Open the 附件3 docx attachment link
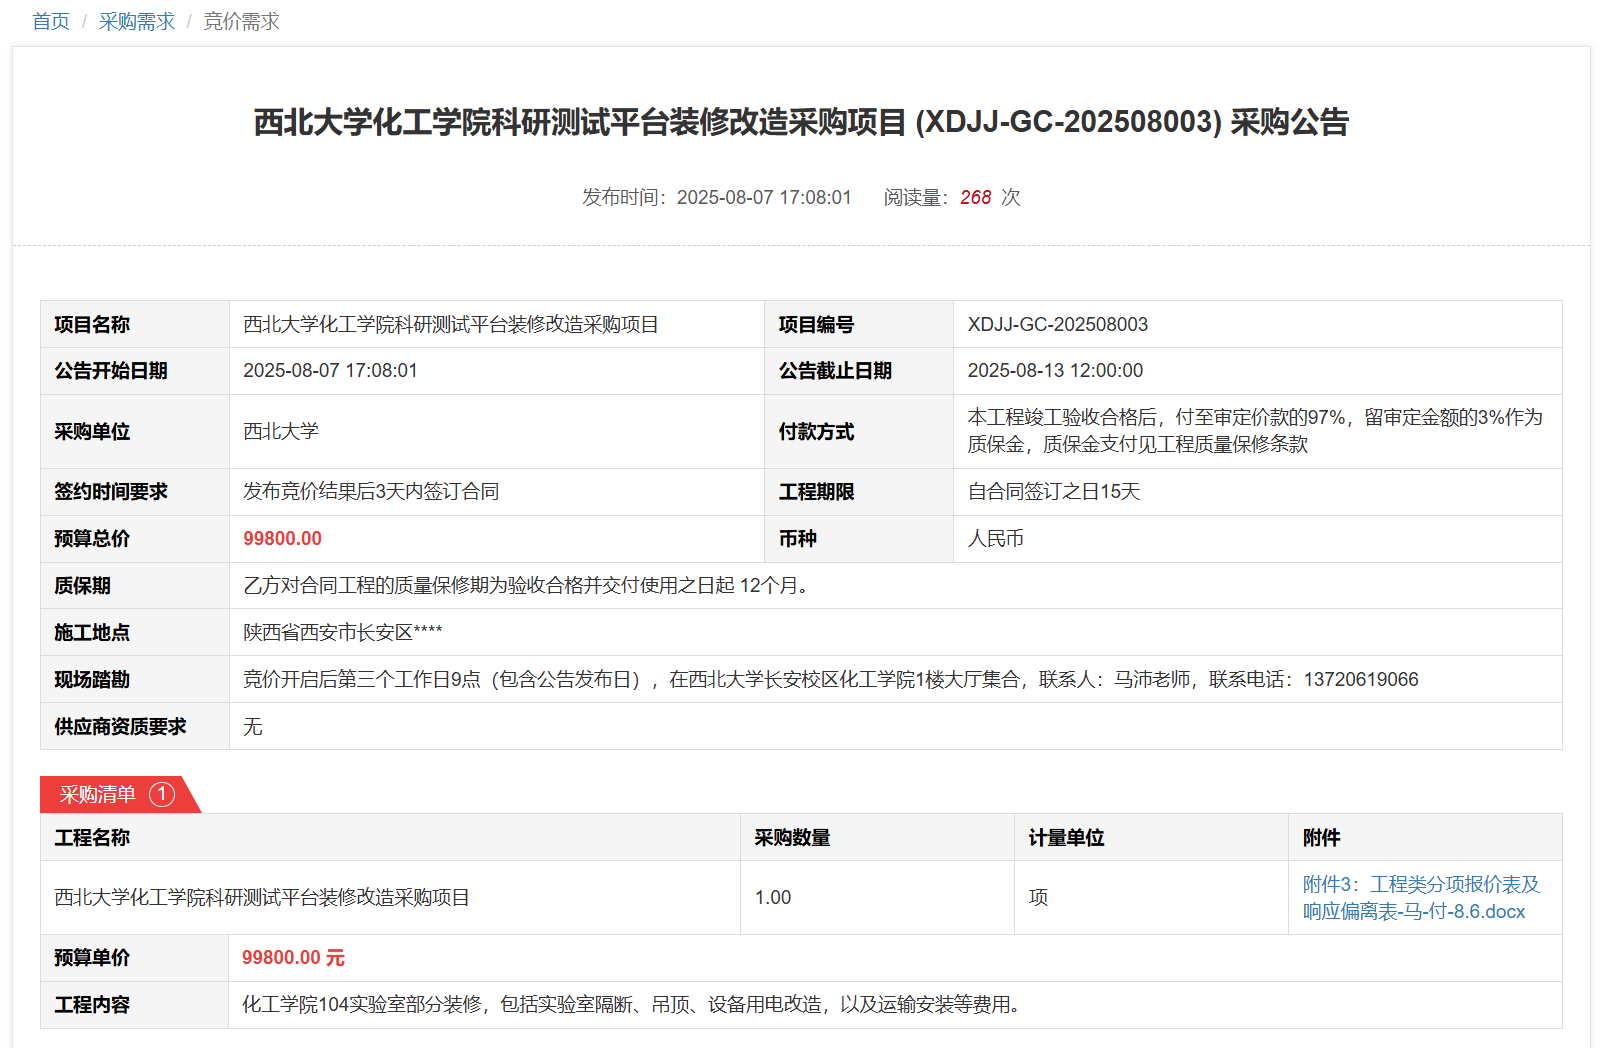Viewport: 1621px width, 1048px height. pyautogui.click(x=1420, y=898)
